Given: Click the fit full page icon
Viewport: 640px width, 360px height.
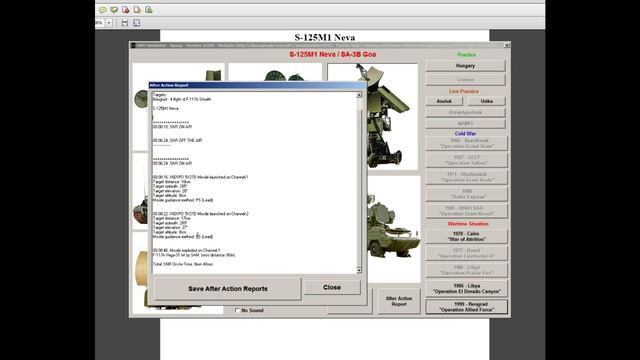Looking at the screenshot, I should pos(136,23).
